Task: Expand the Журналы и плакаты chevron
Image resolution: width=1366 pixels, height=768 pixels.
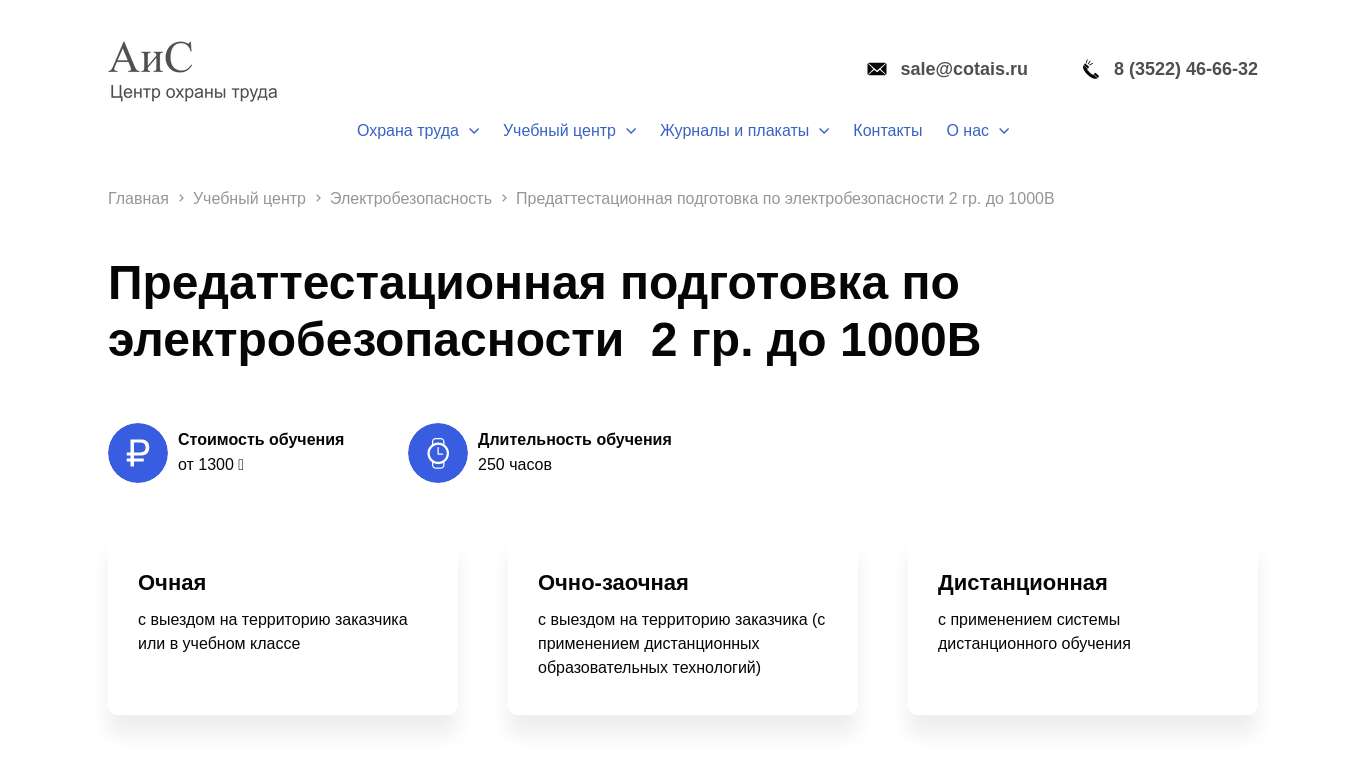Action: pos(824,131)
